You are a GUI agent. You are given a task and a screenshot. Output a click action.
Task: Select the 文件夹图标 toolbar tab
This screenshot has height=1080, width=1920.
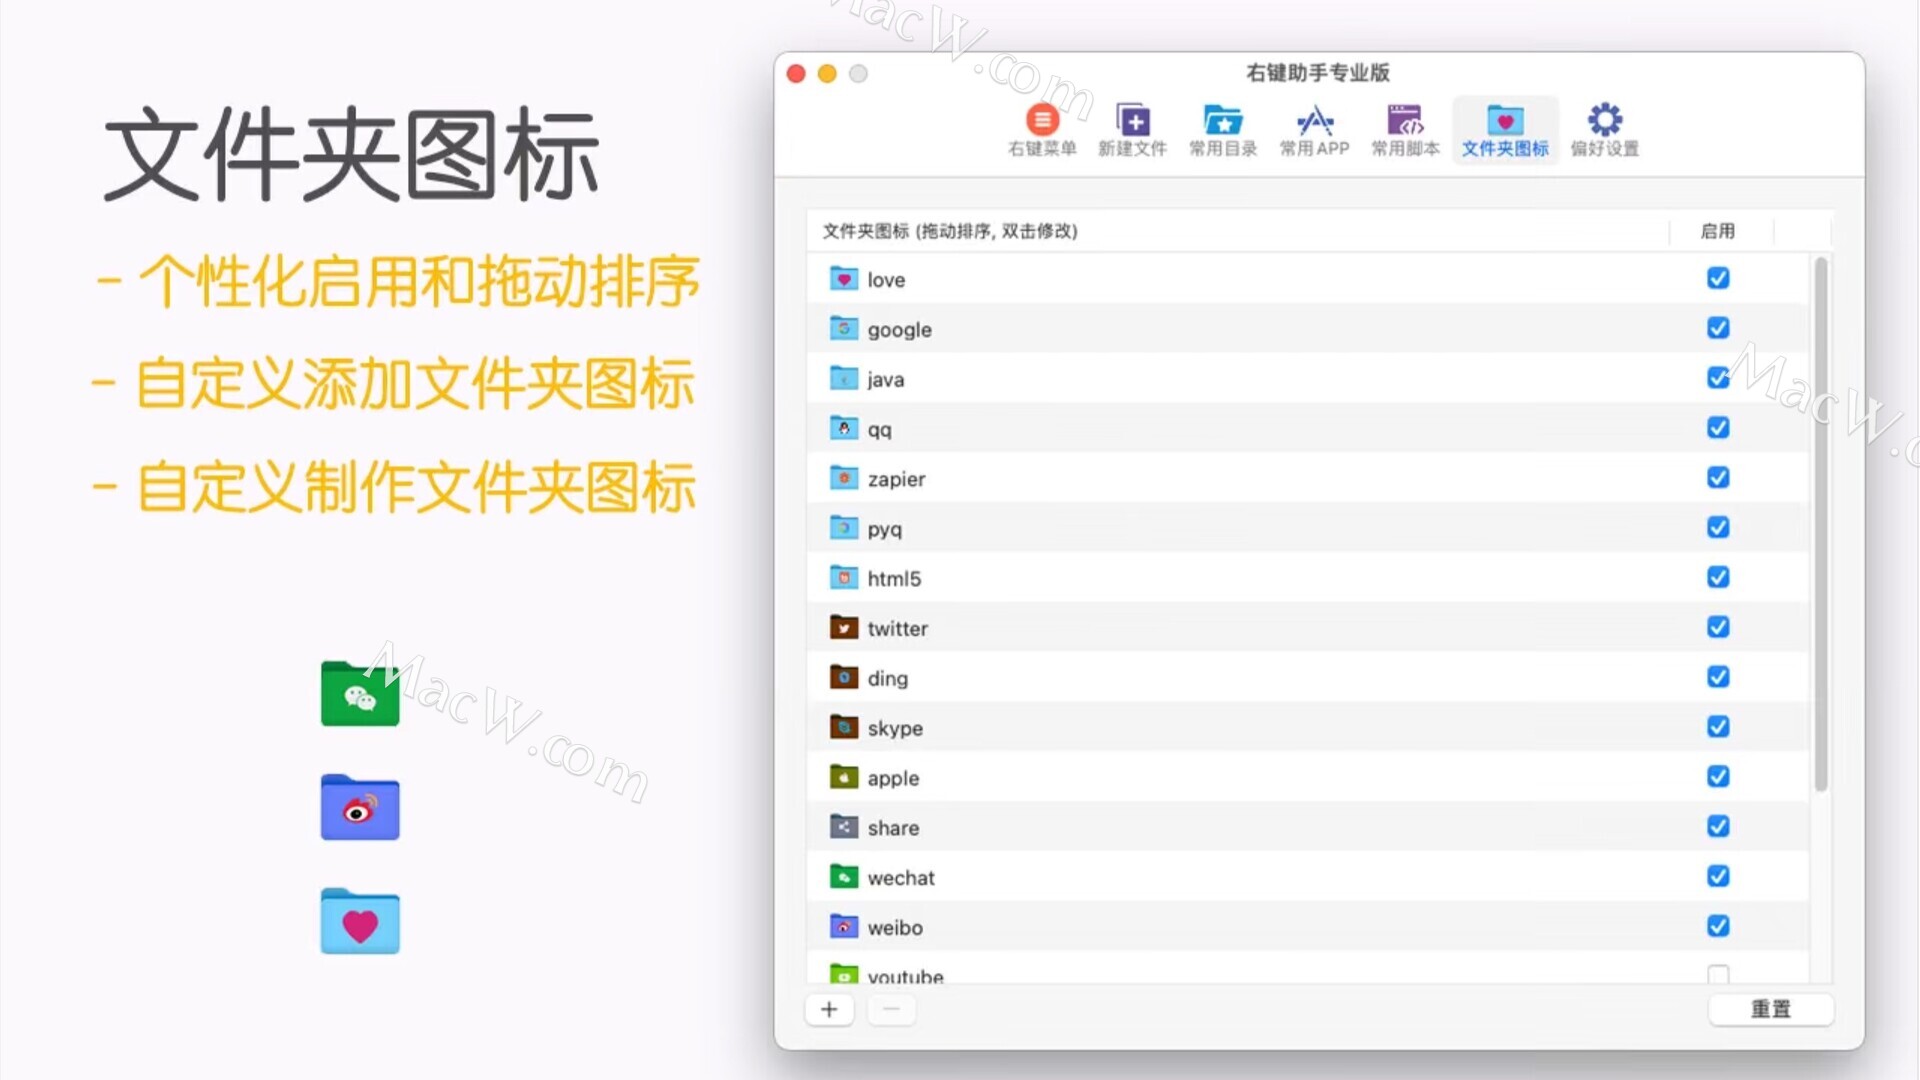coord(1505,130)
